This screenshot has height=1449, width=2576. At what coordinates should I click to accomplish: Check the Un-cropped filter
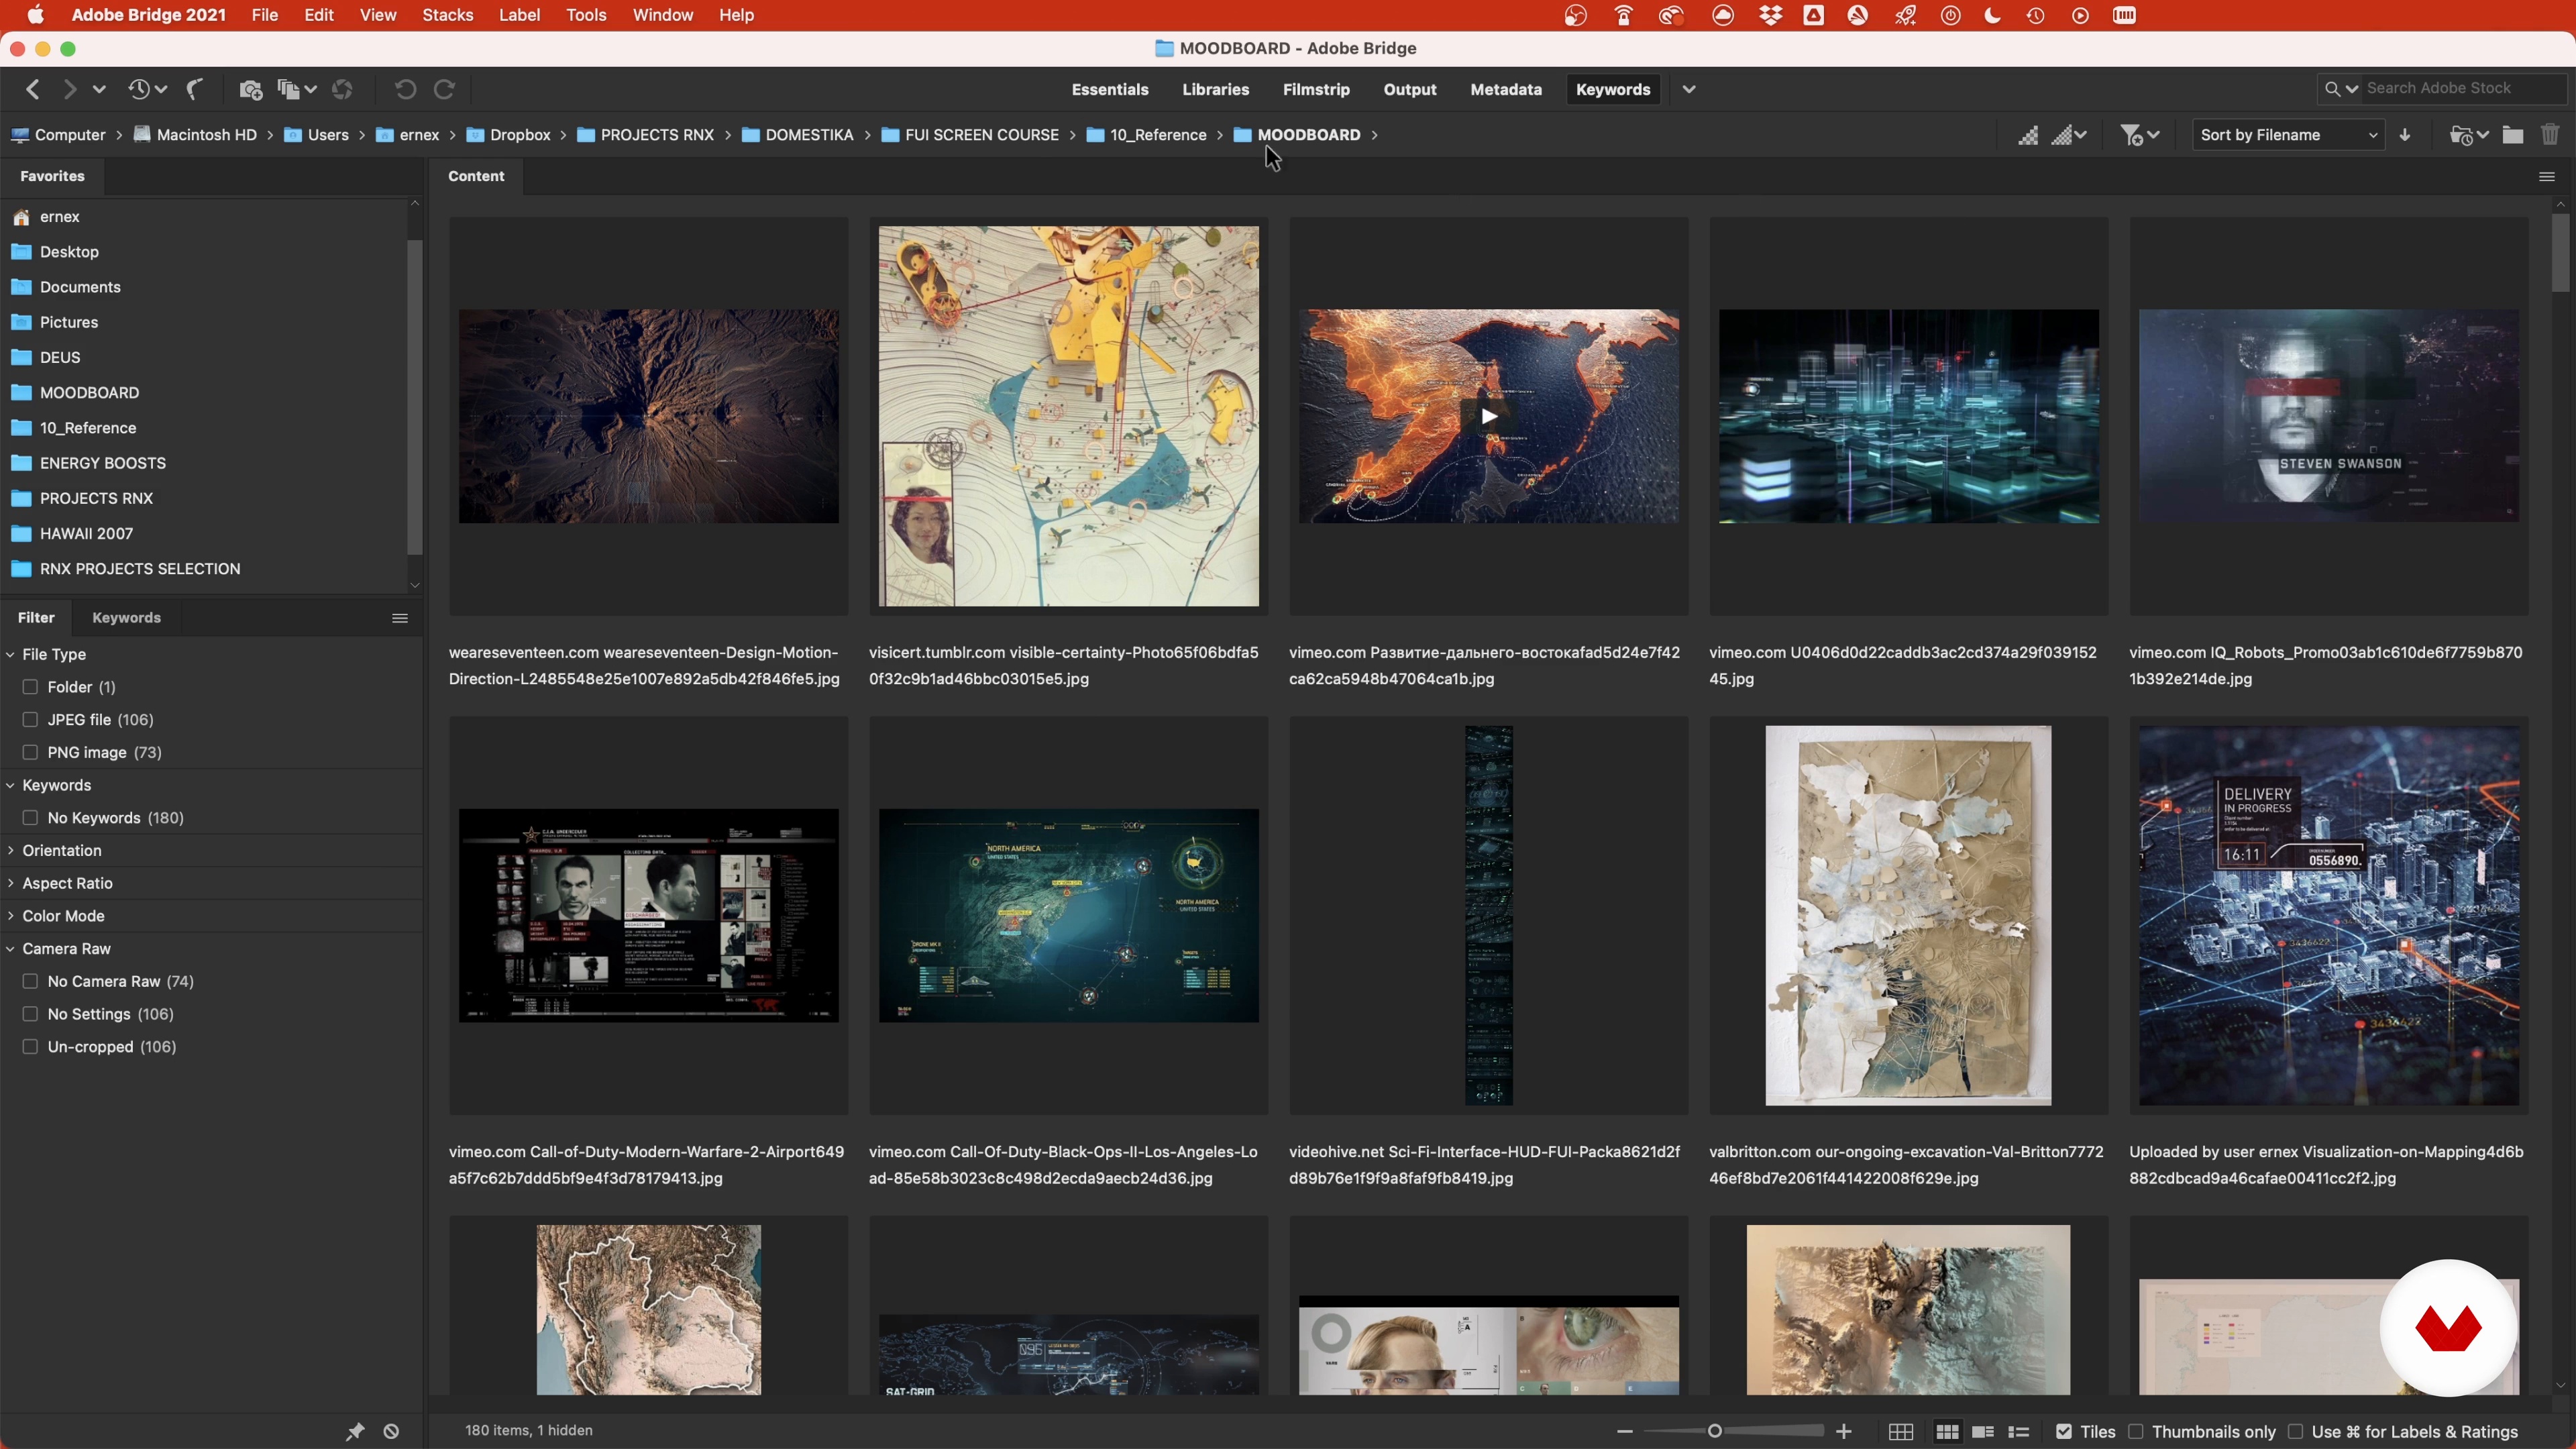[30, 1047]
